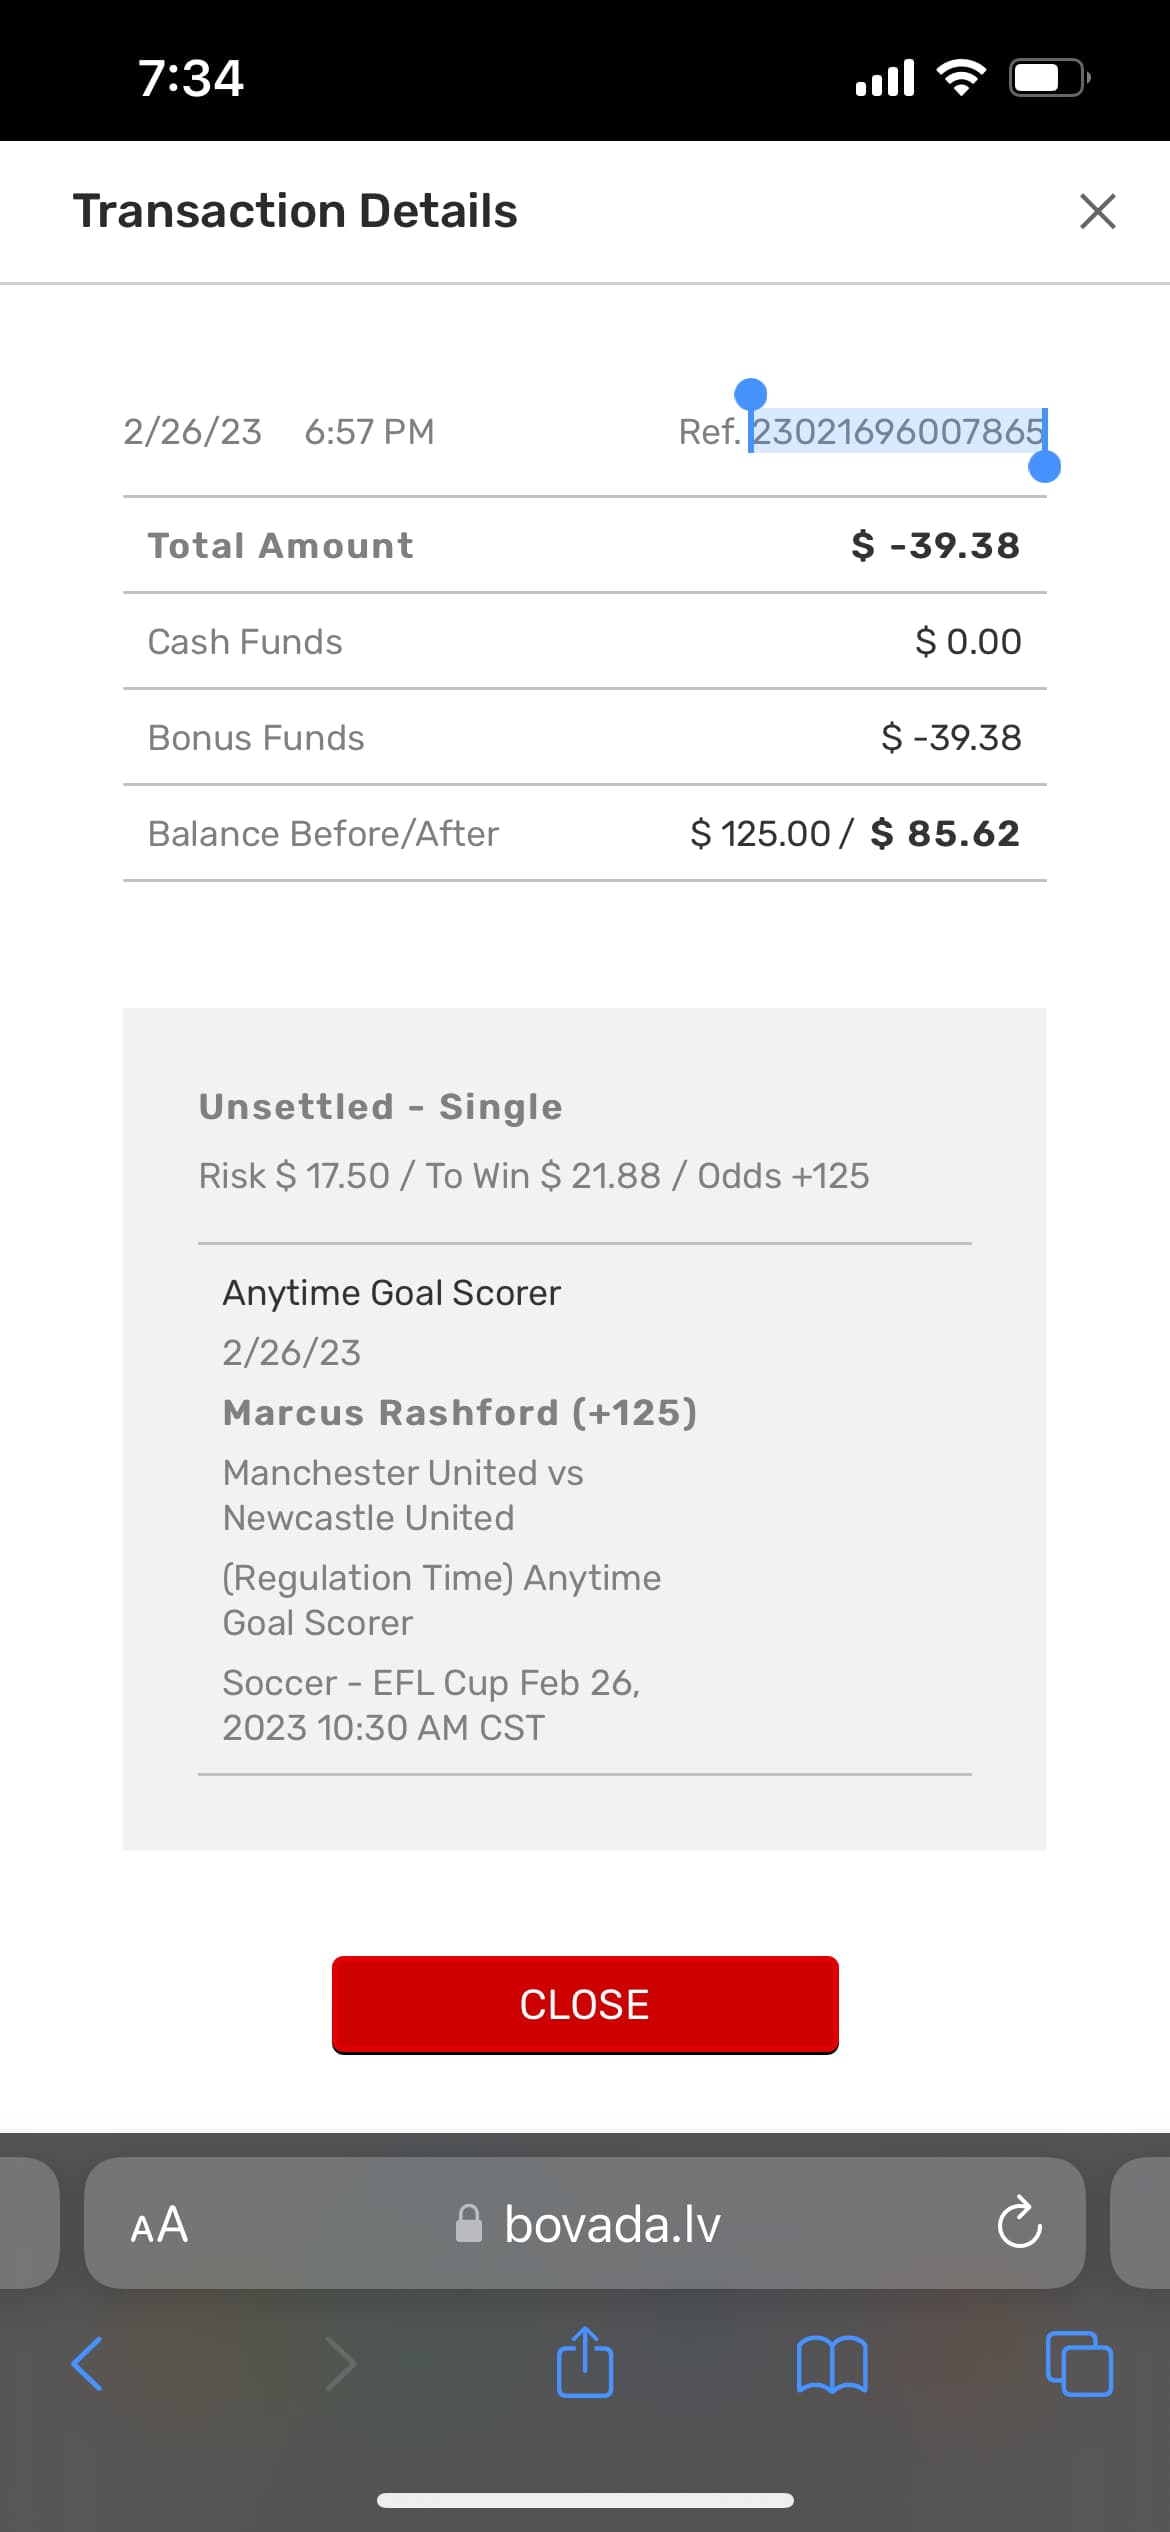Image resolution: width=1170 pixels, height=2532 pixels.
Task: Tap the red CLOSE button
Action: [x=585, y=2004]
